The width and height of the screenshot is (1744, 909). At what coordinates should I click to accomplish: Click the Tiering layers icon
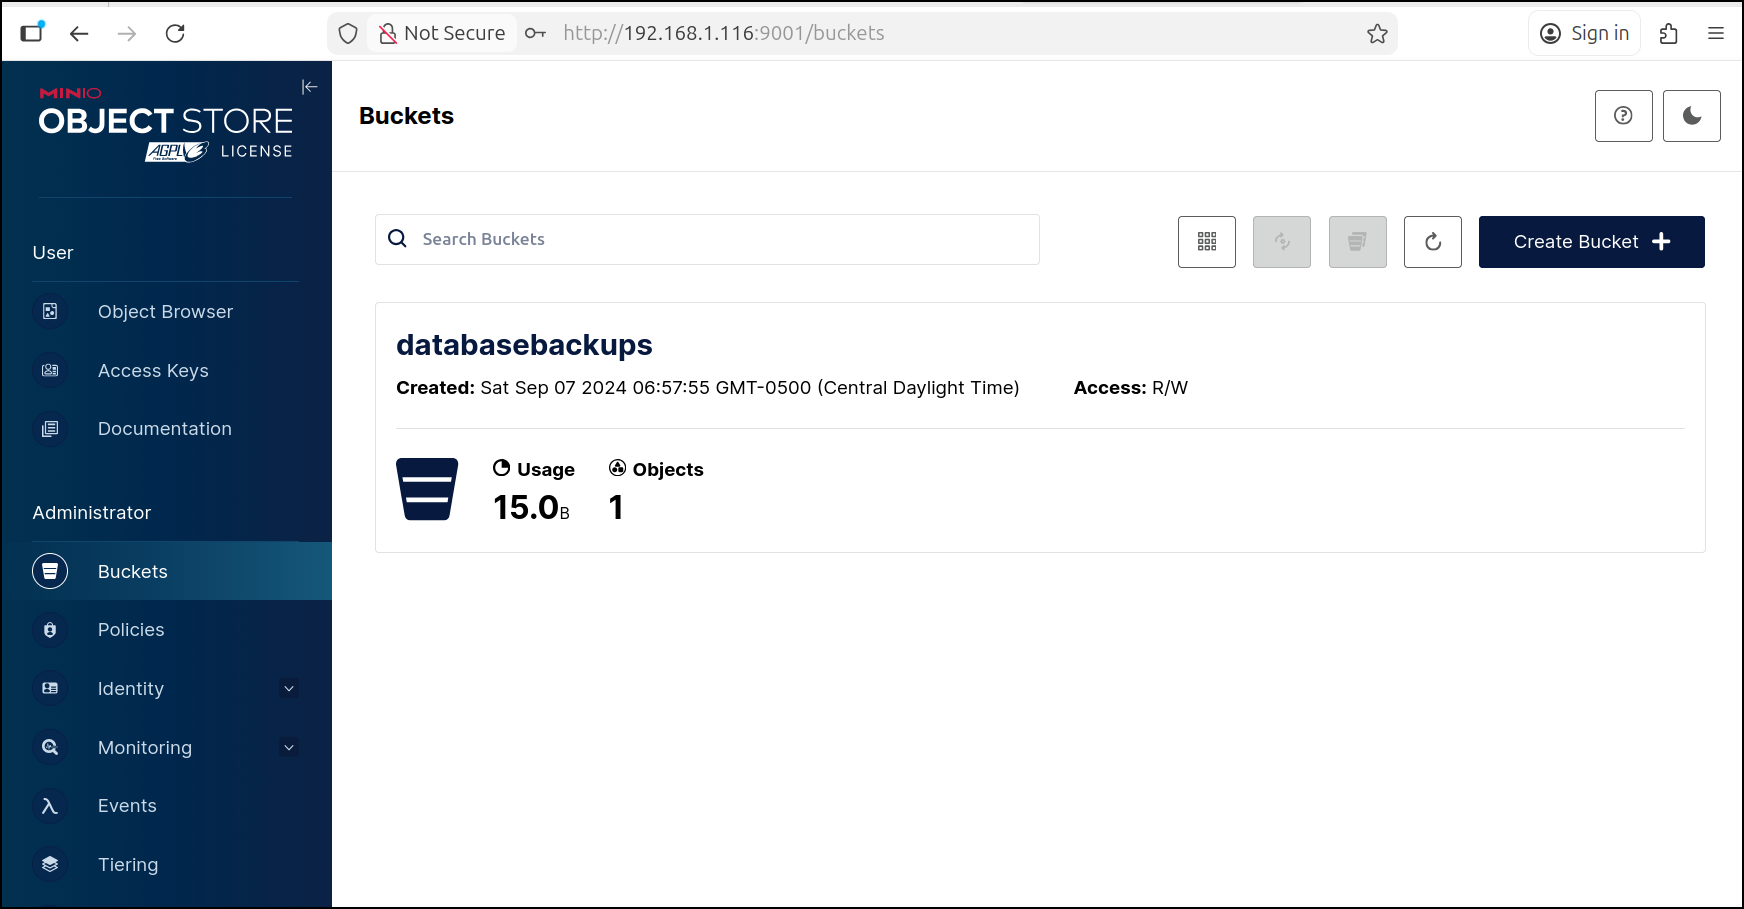(x=50, y=865)
